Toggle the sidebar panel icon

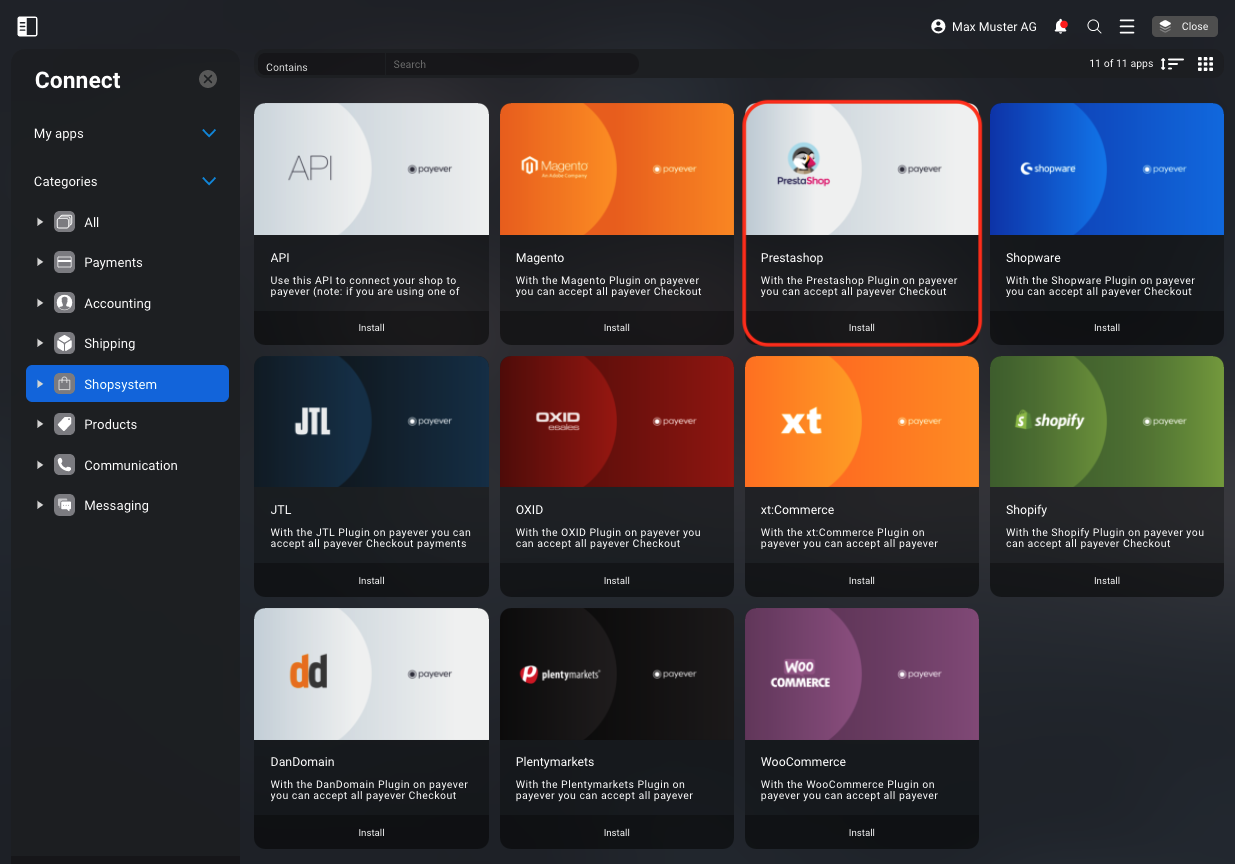(x=28, y=27)
